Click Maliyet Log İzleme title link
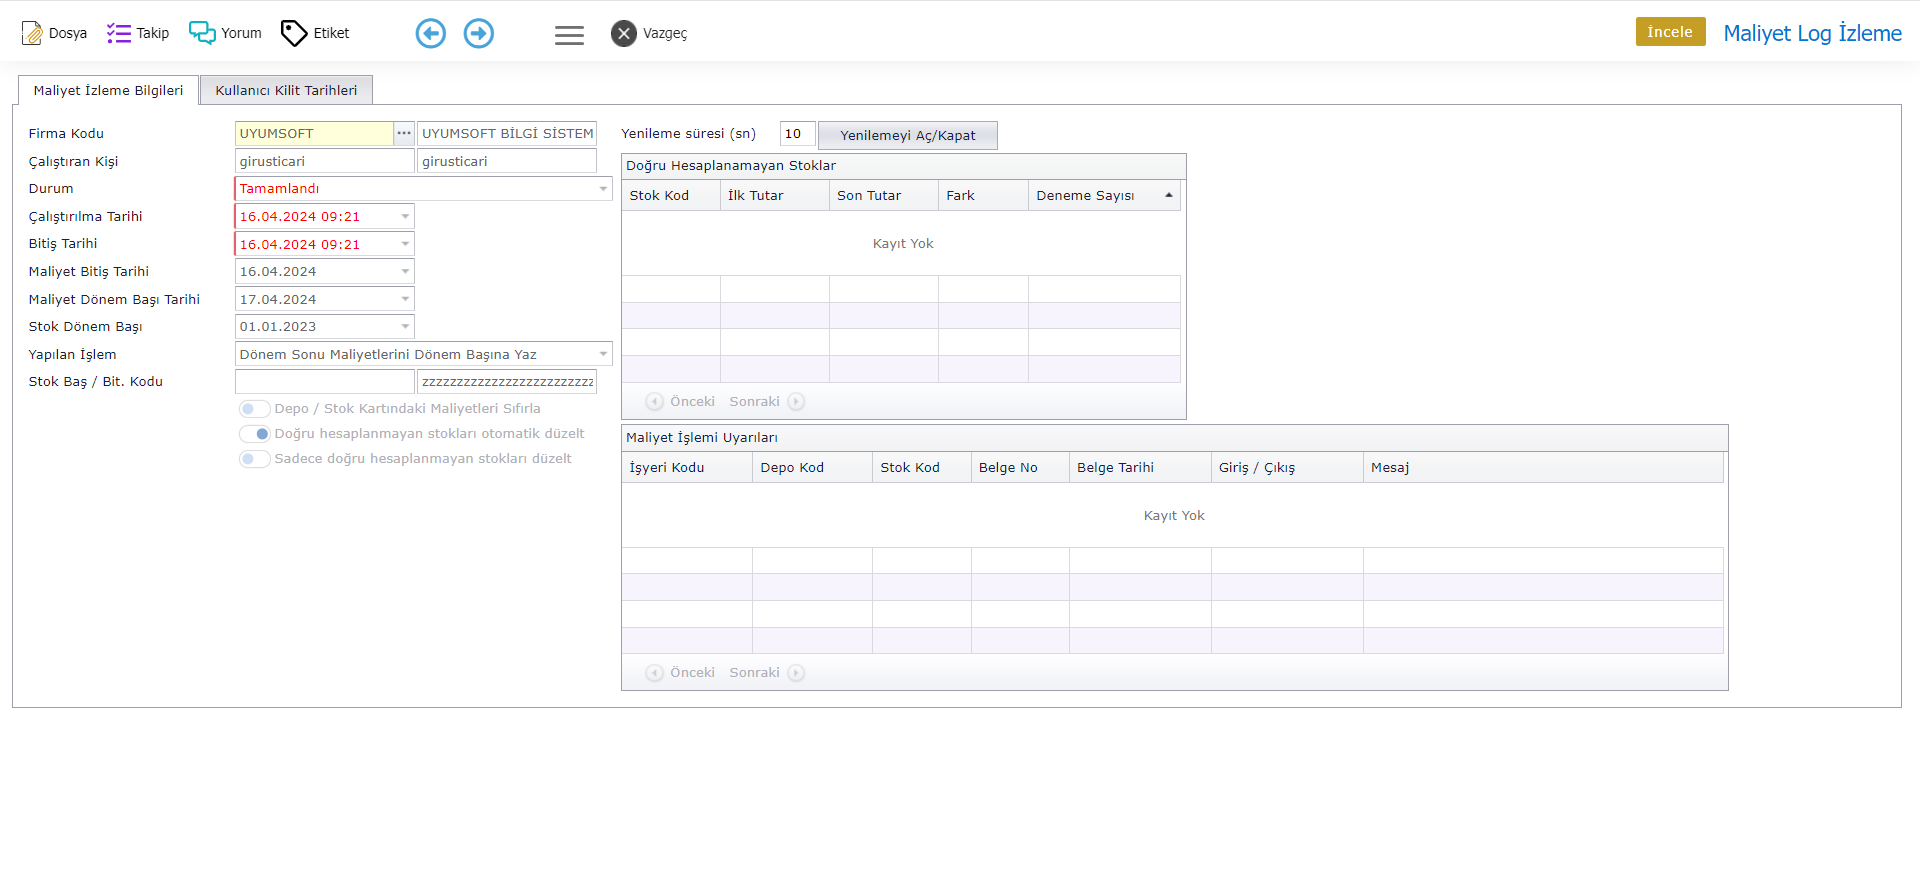1920x890 pixels. coord(1812,33)
